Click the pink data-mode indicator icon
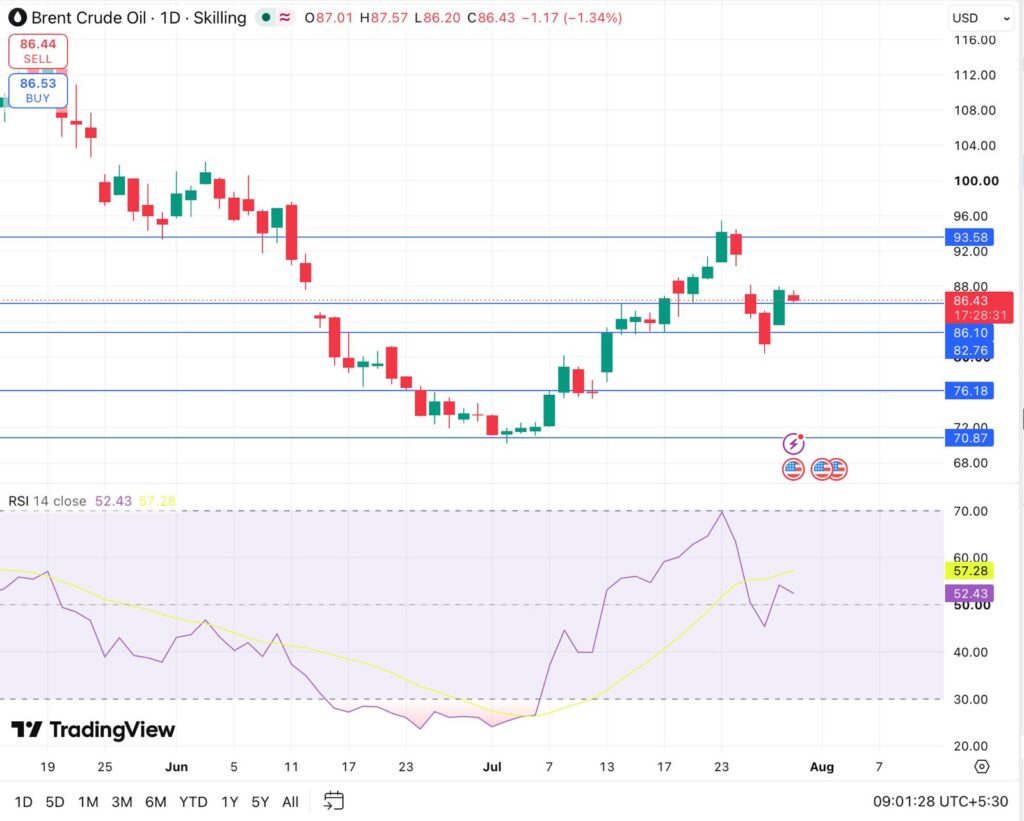This screenshot has width=1024, height=821. (x=285, y=18)
